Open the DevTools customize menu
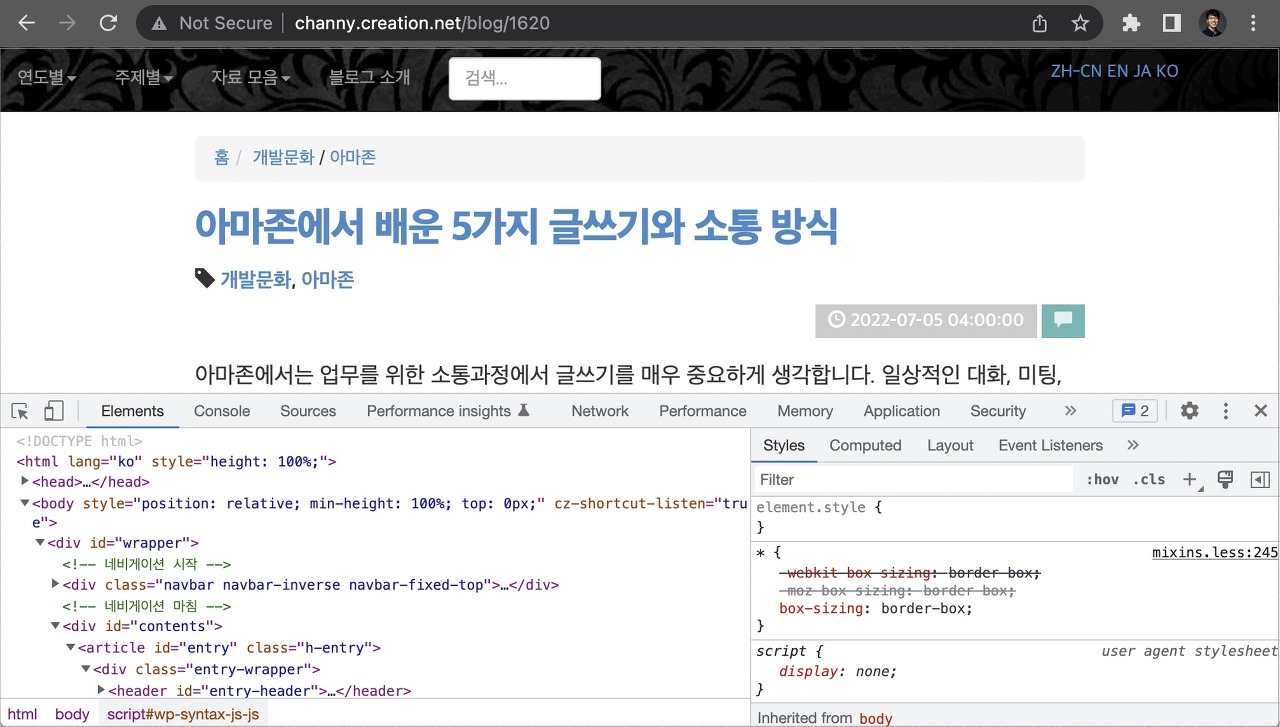 coord(1226,411)
